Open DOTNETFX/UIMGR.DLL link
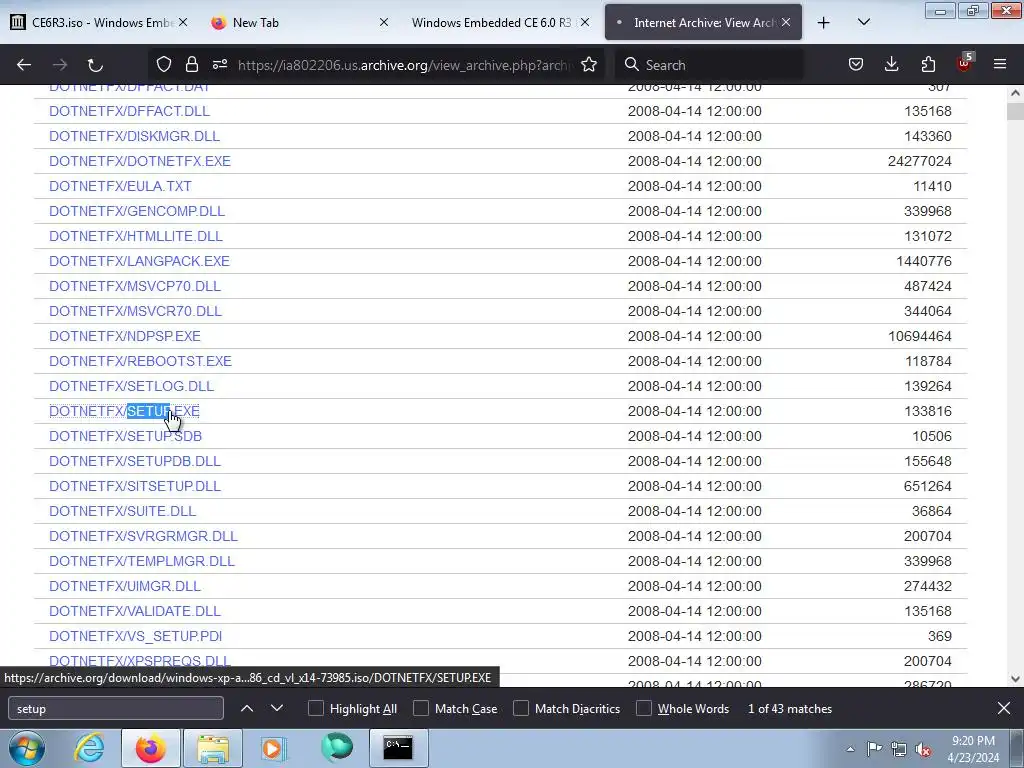Viewport: 1024px width, 768px height. pos(125,586)
